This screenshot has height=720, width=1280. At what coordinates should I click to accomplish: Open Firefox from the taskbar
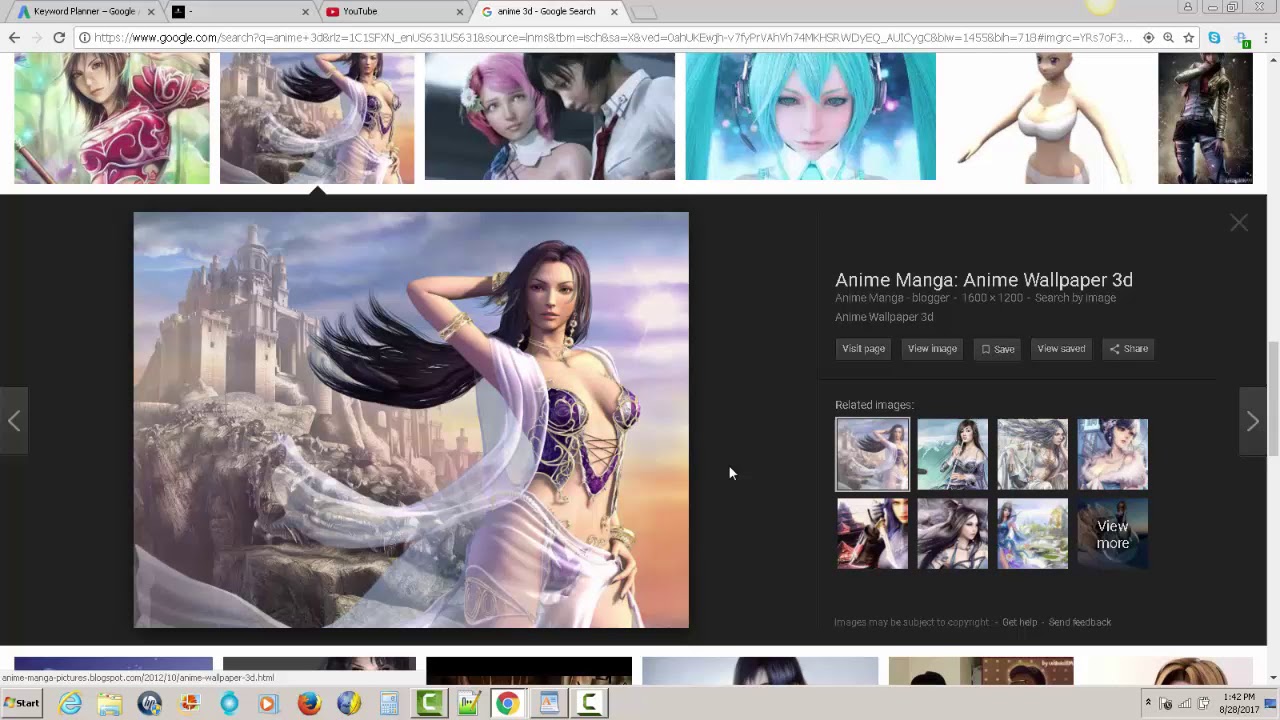309,703
